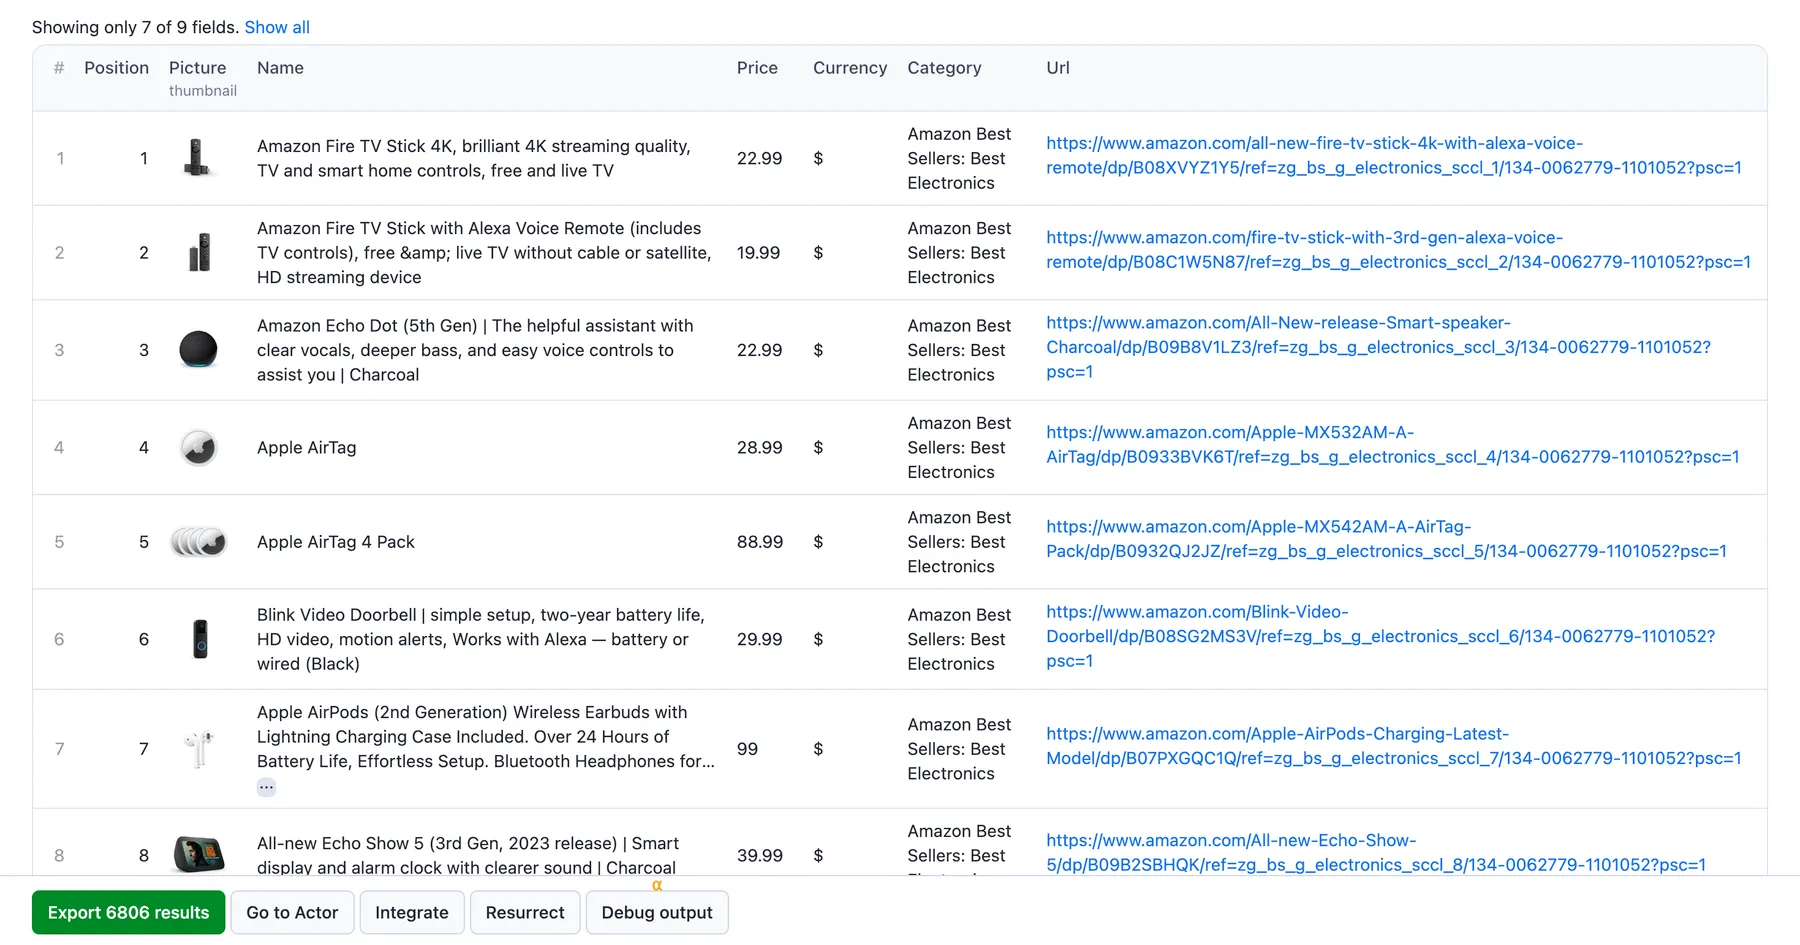Viewport: 1800px width, 945px height.
Task: Click the Position column header
Action: 116,68
